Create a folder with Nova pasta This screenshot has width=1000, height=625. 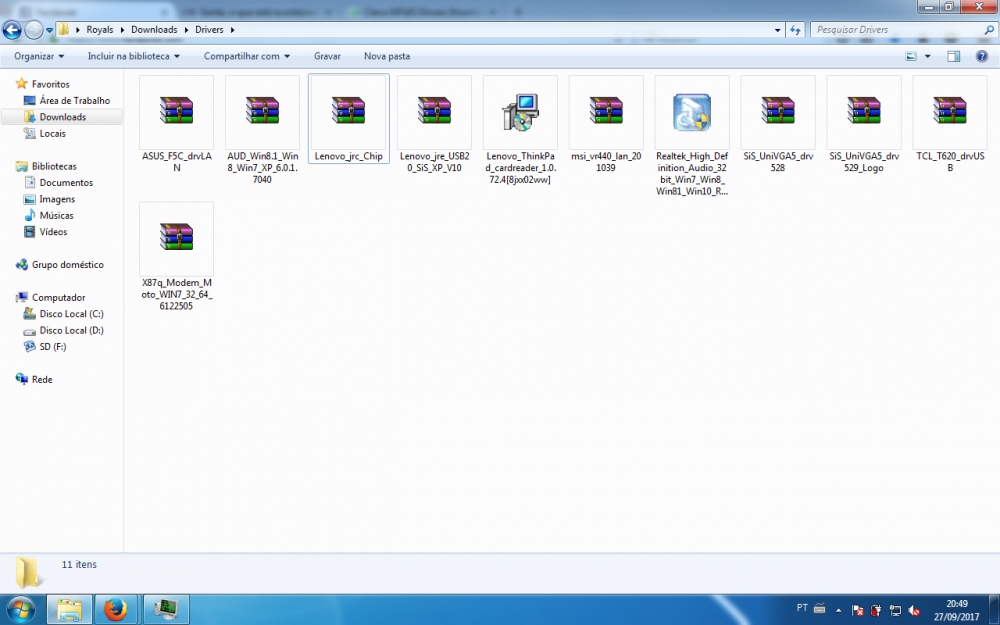387,56
